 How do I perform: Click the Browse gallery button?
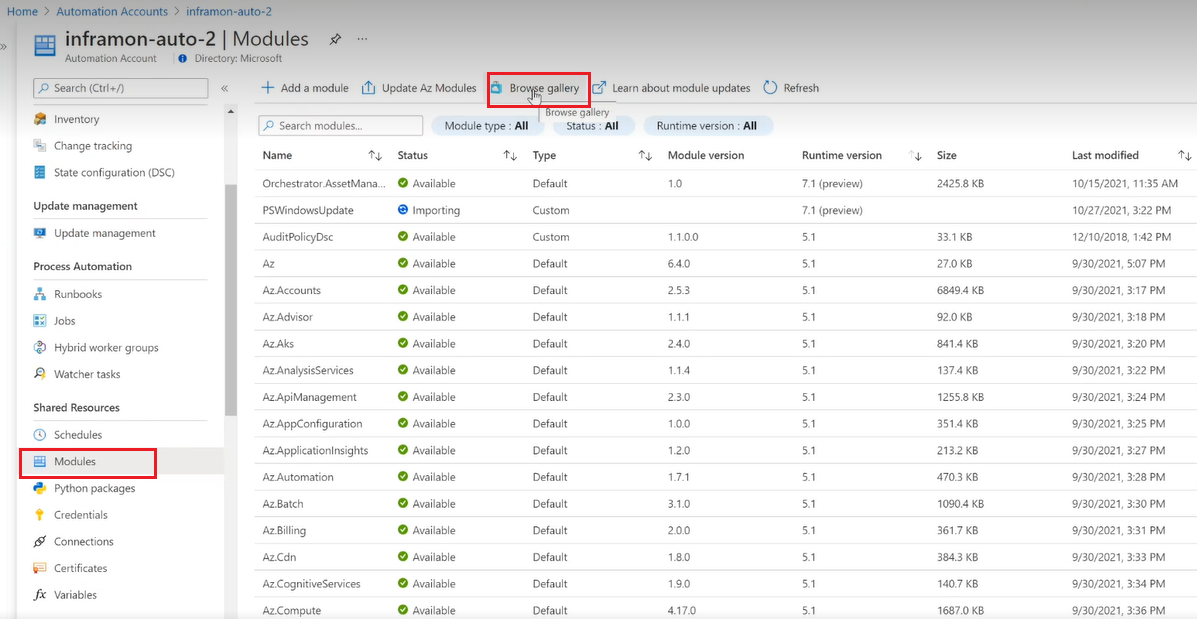pyautogui.click(x=538, y=87)
